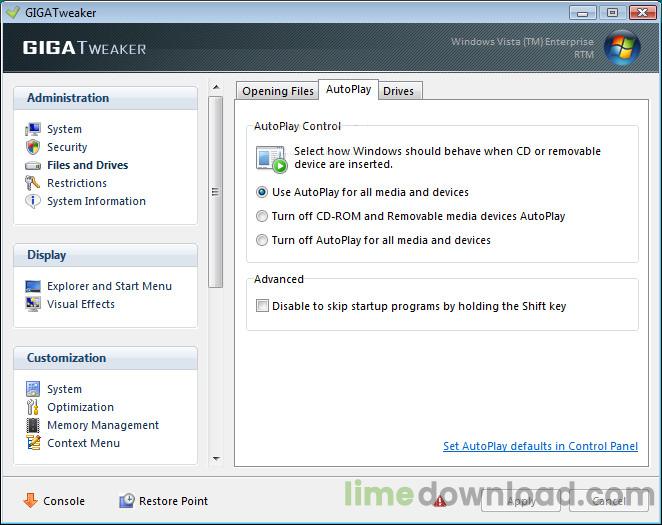The image size is (662, 525).
Task: Open the Context Menu label
Action: click(x=83, y=443)
